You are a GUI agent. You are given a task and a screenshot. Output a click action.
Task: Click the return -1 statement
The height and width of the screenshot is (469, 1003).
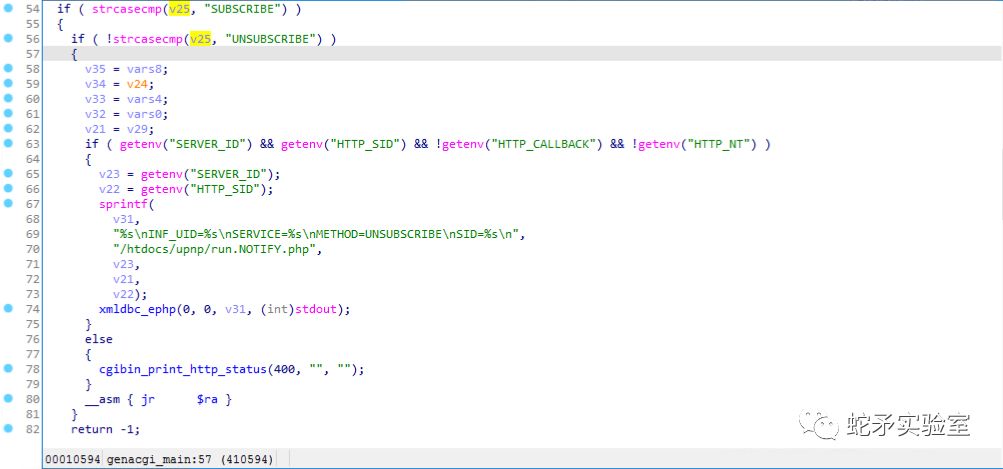[106, 429]
